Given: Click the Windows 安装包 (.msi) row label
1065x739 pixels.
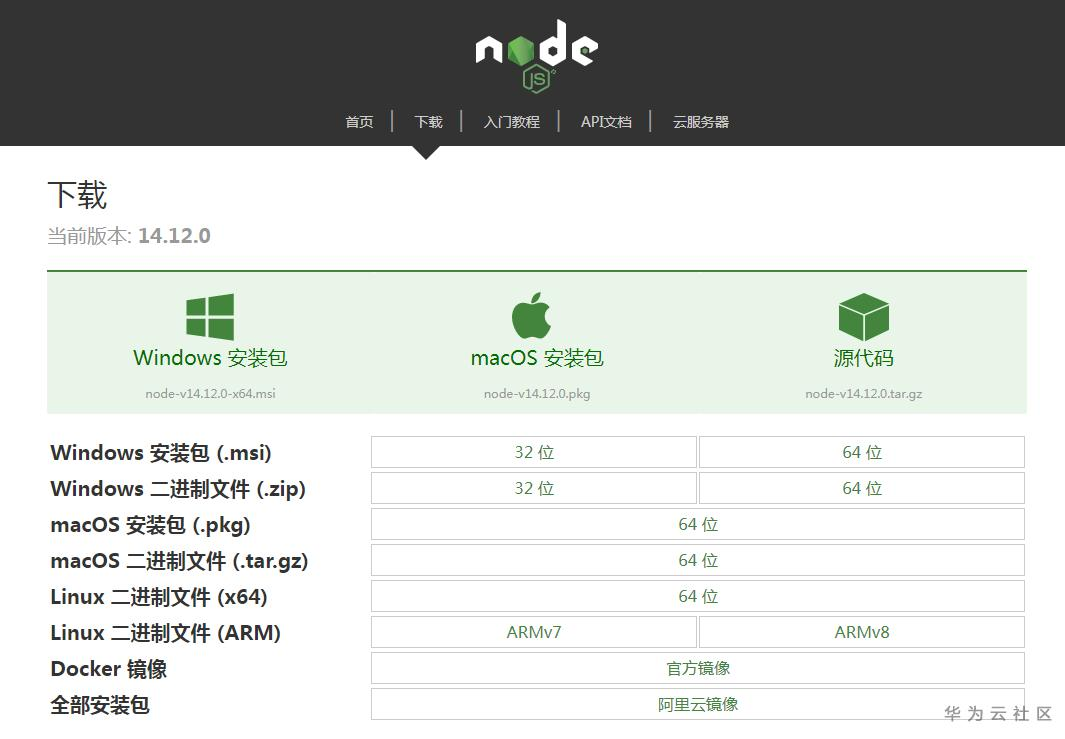Looking at the screenshot, I should pyautogui.click(x=161, y=453).
